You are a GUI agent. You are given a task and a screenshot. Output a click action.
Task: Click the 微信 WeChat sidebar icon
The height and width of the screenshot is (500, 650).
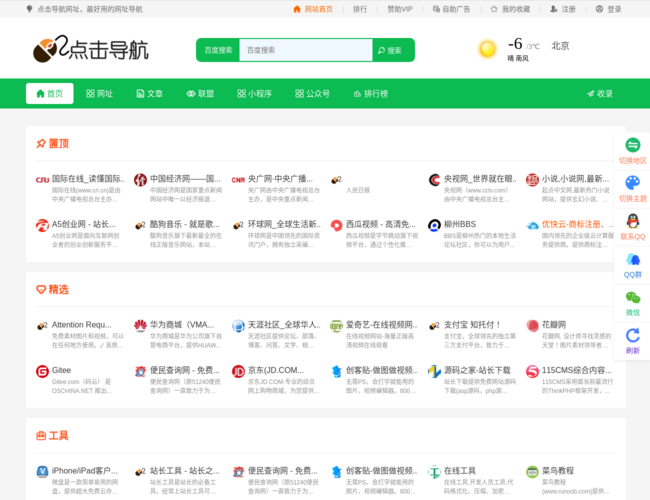point(633,297)
